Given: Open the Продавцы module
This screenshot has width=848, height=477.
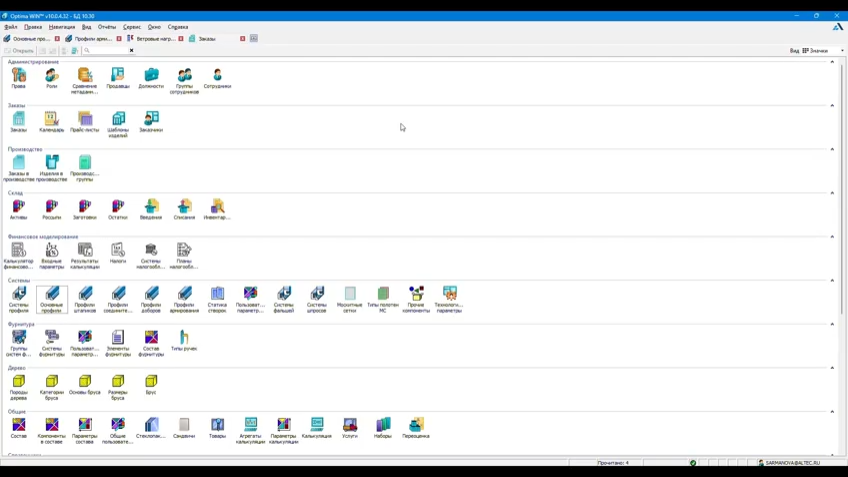Looking at the screenshot, I should click(x=118, y=78).
